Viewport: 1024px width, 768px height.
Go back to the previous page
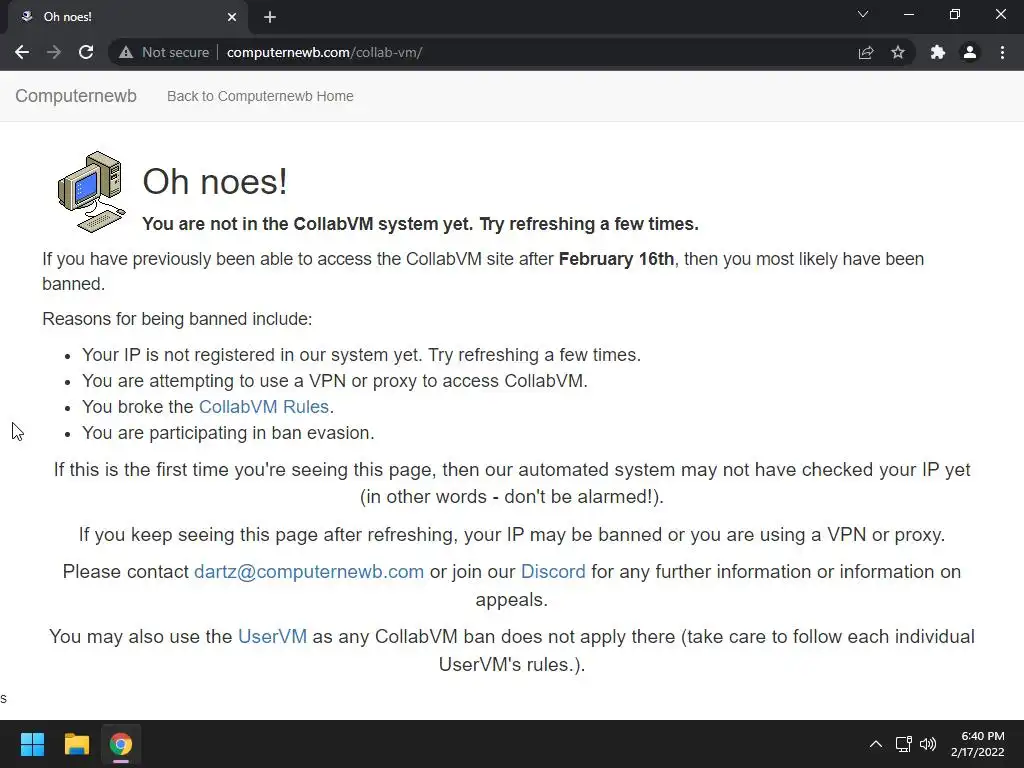pyautogui.click(x=22, y=52)
